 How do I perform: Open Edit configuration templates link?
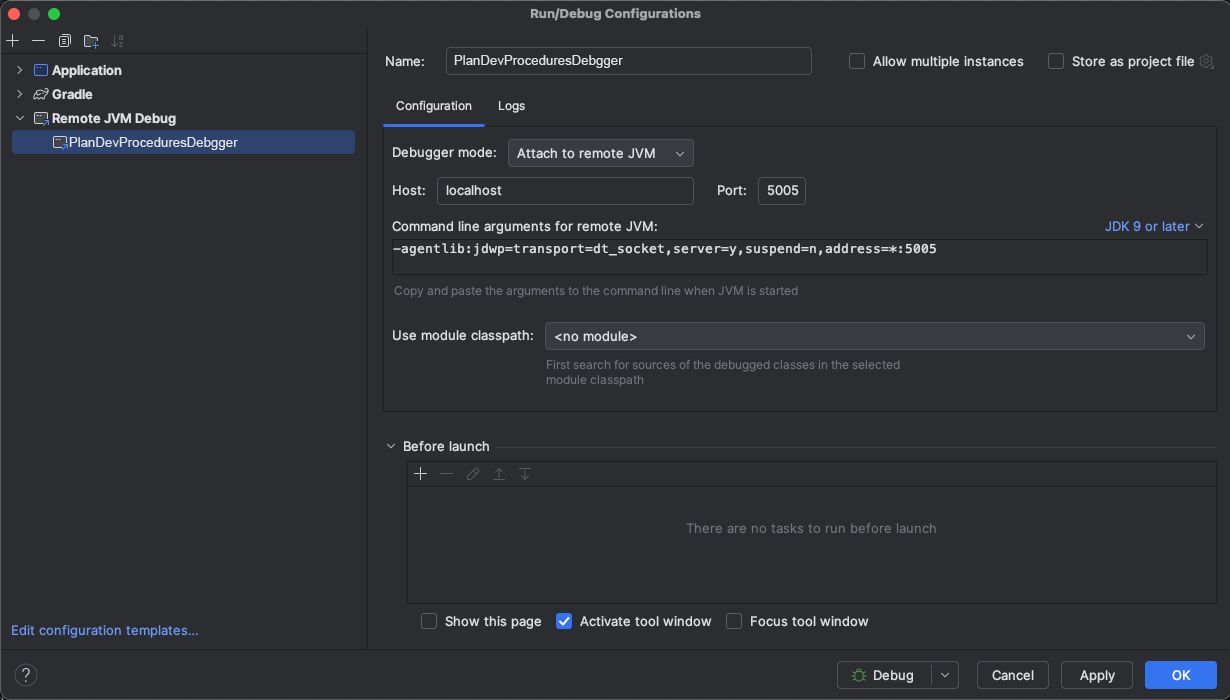click(x=103, y=630)
